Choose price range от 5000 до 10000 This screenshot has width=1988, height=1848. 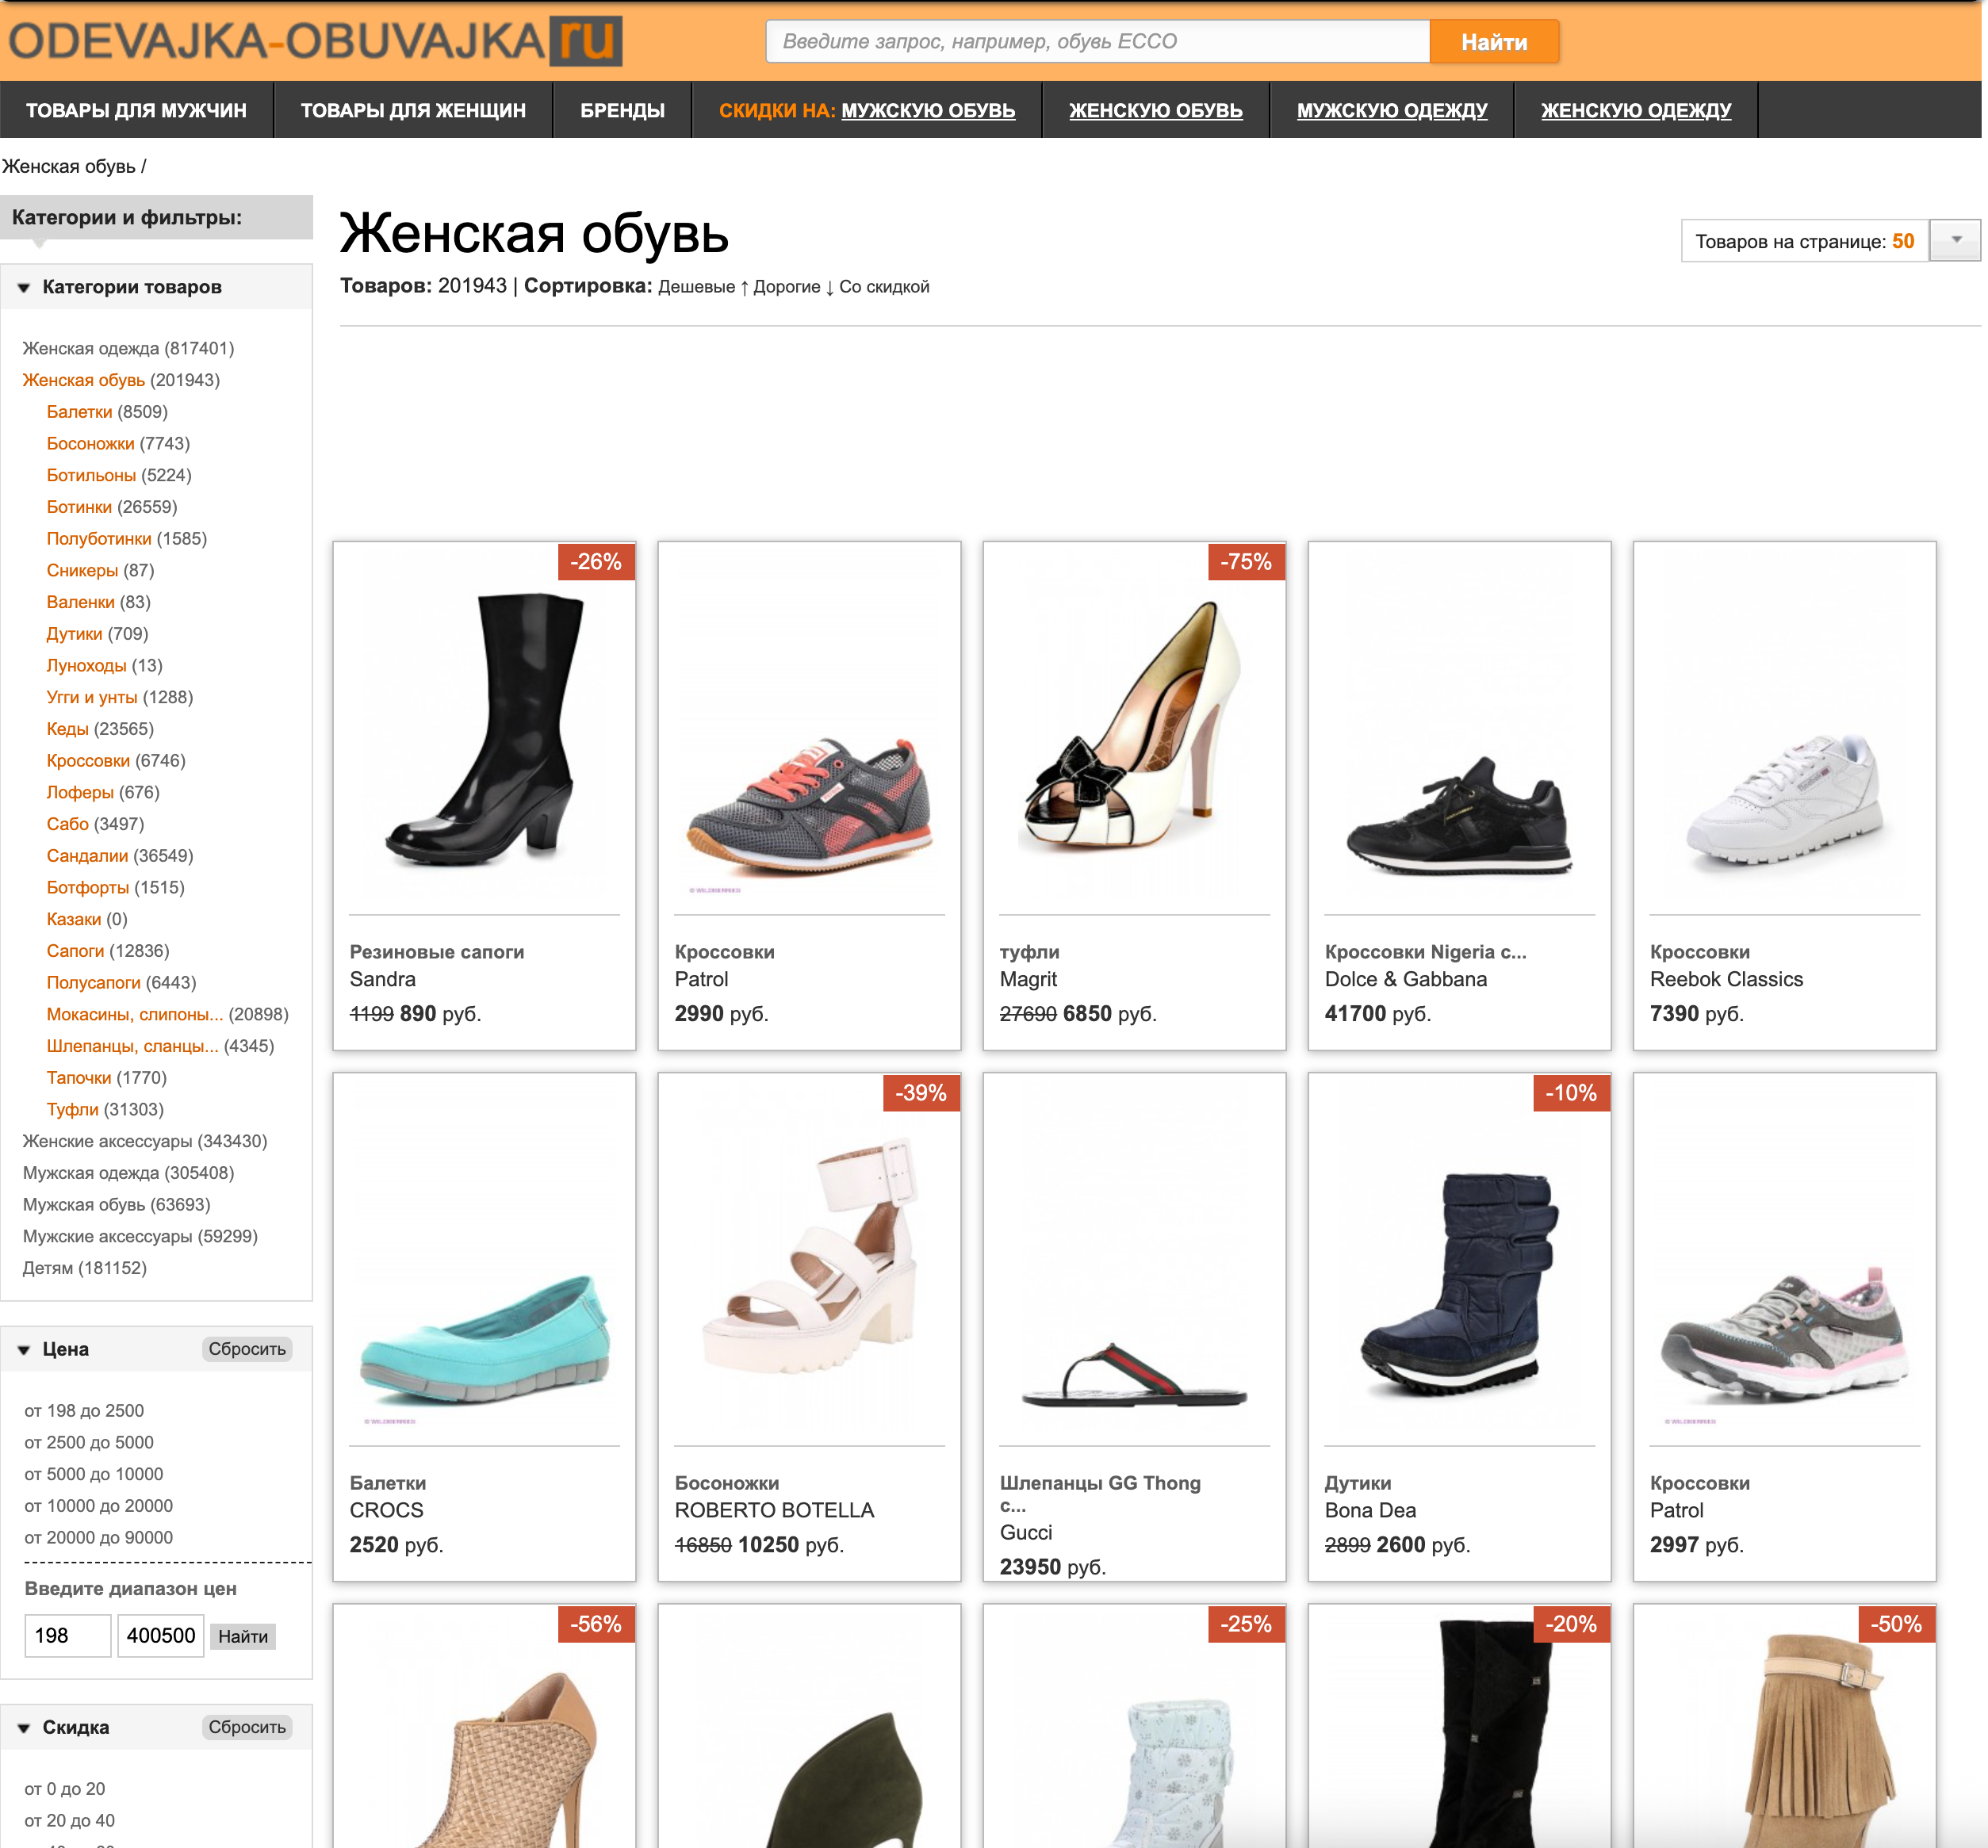pyautogui.click(x=94, y=1474)
